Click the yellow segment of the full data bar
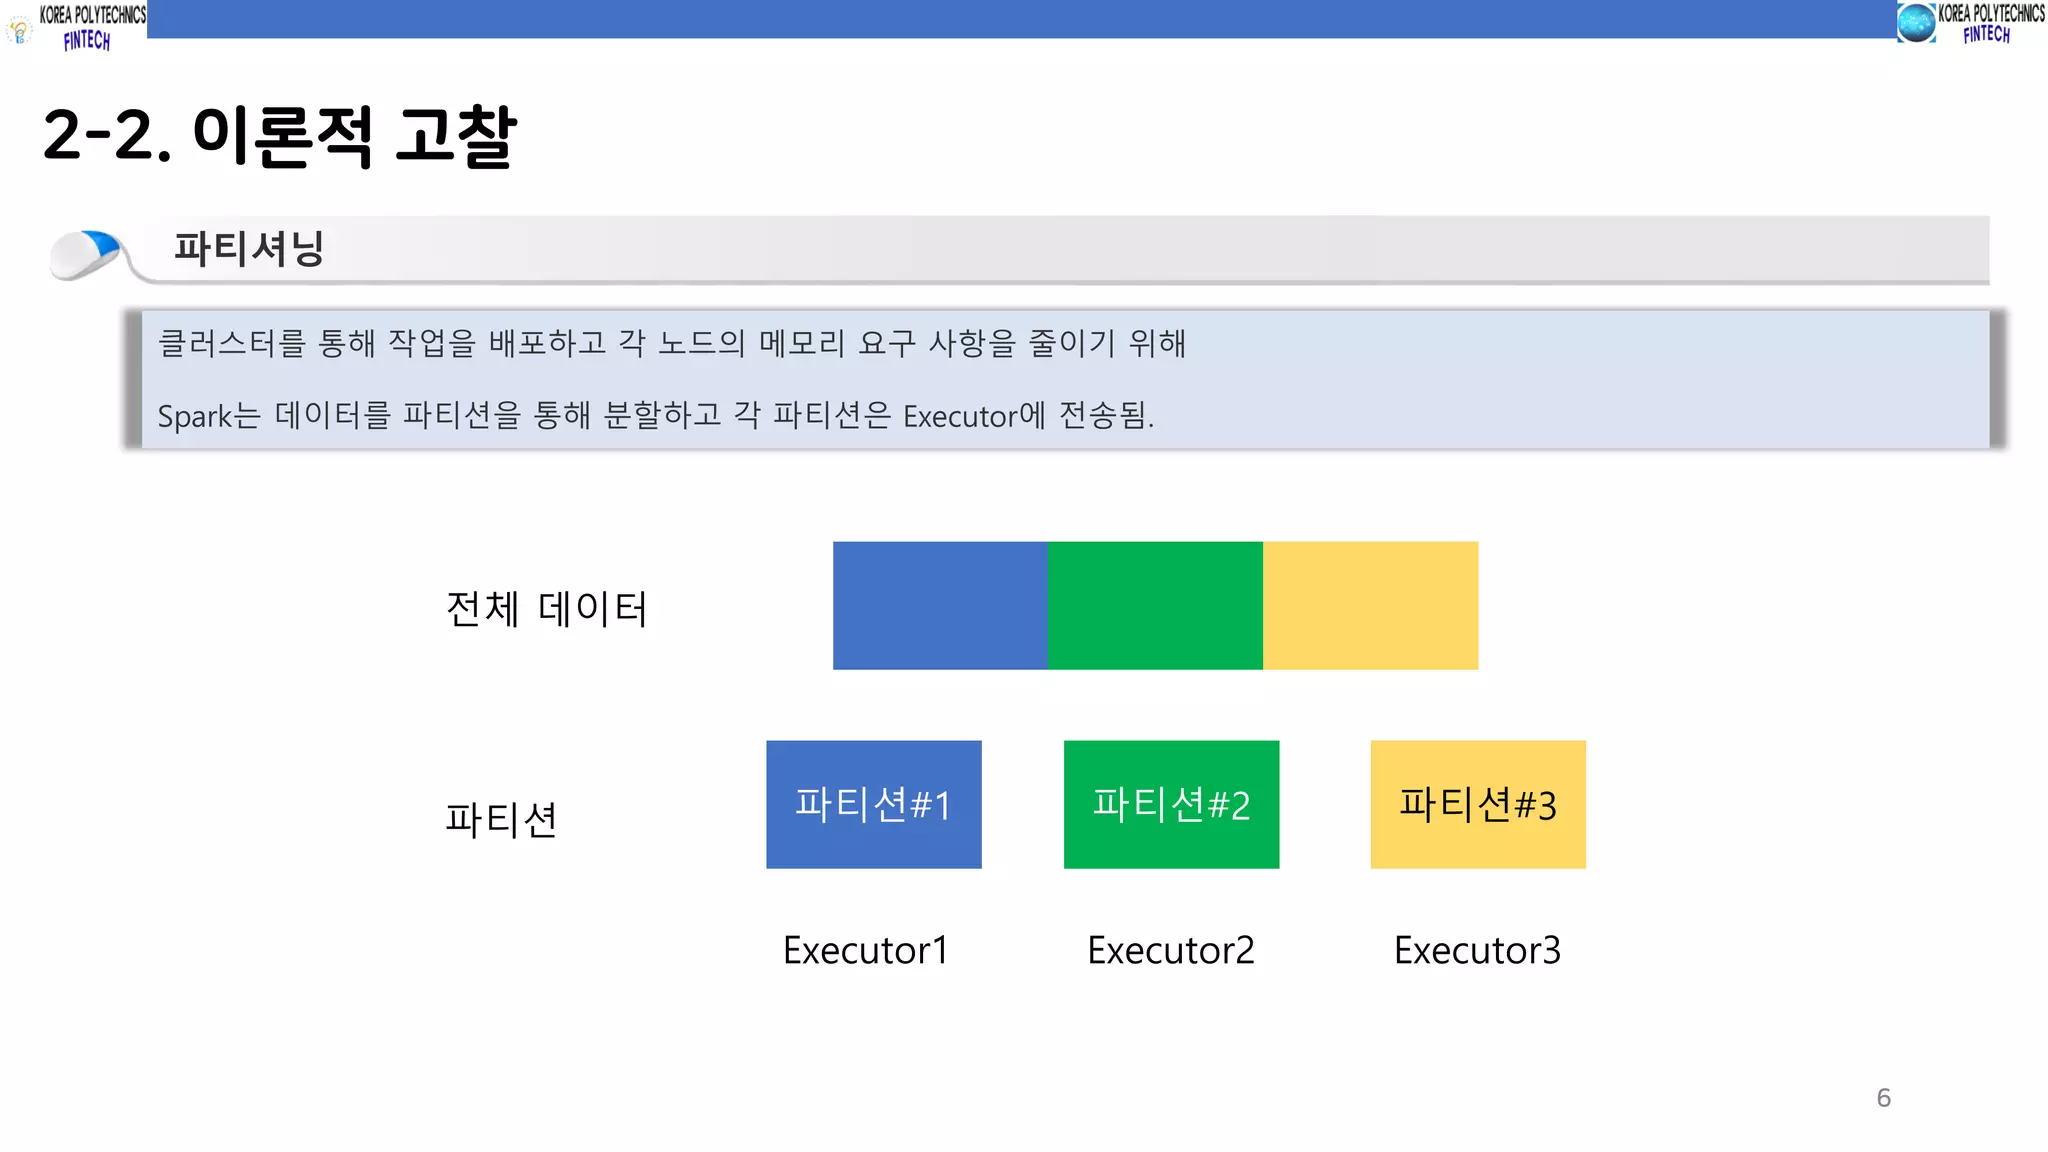The width and height of the screenshot is (2048, 1152). (1370, 605)
